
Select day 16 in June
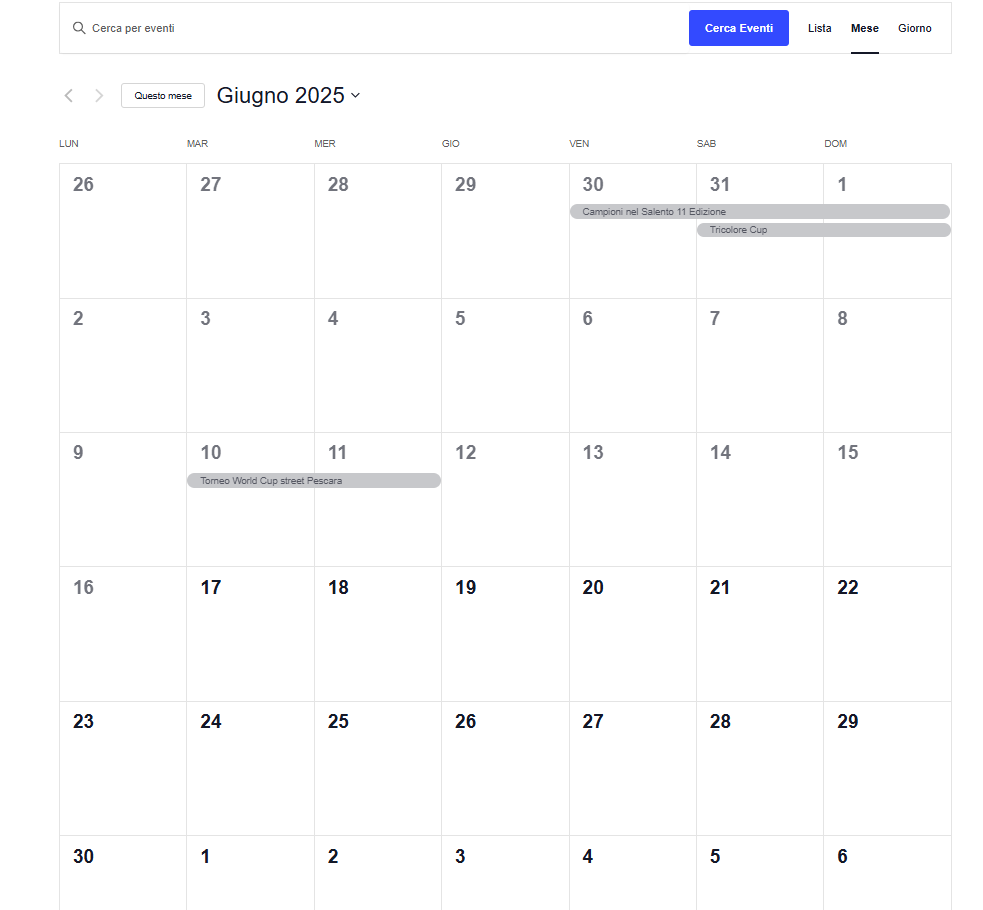[83, 587]
